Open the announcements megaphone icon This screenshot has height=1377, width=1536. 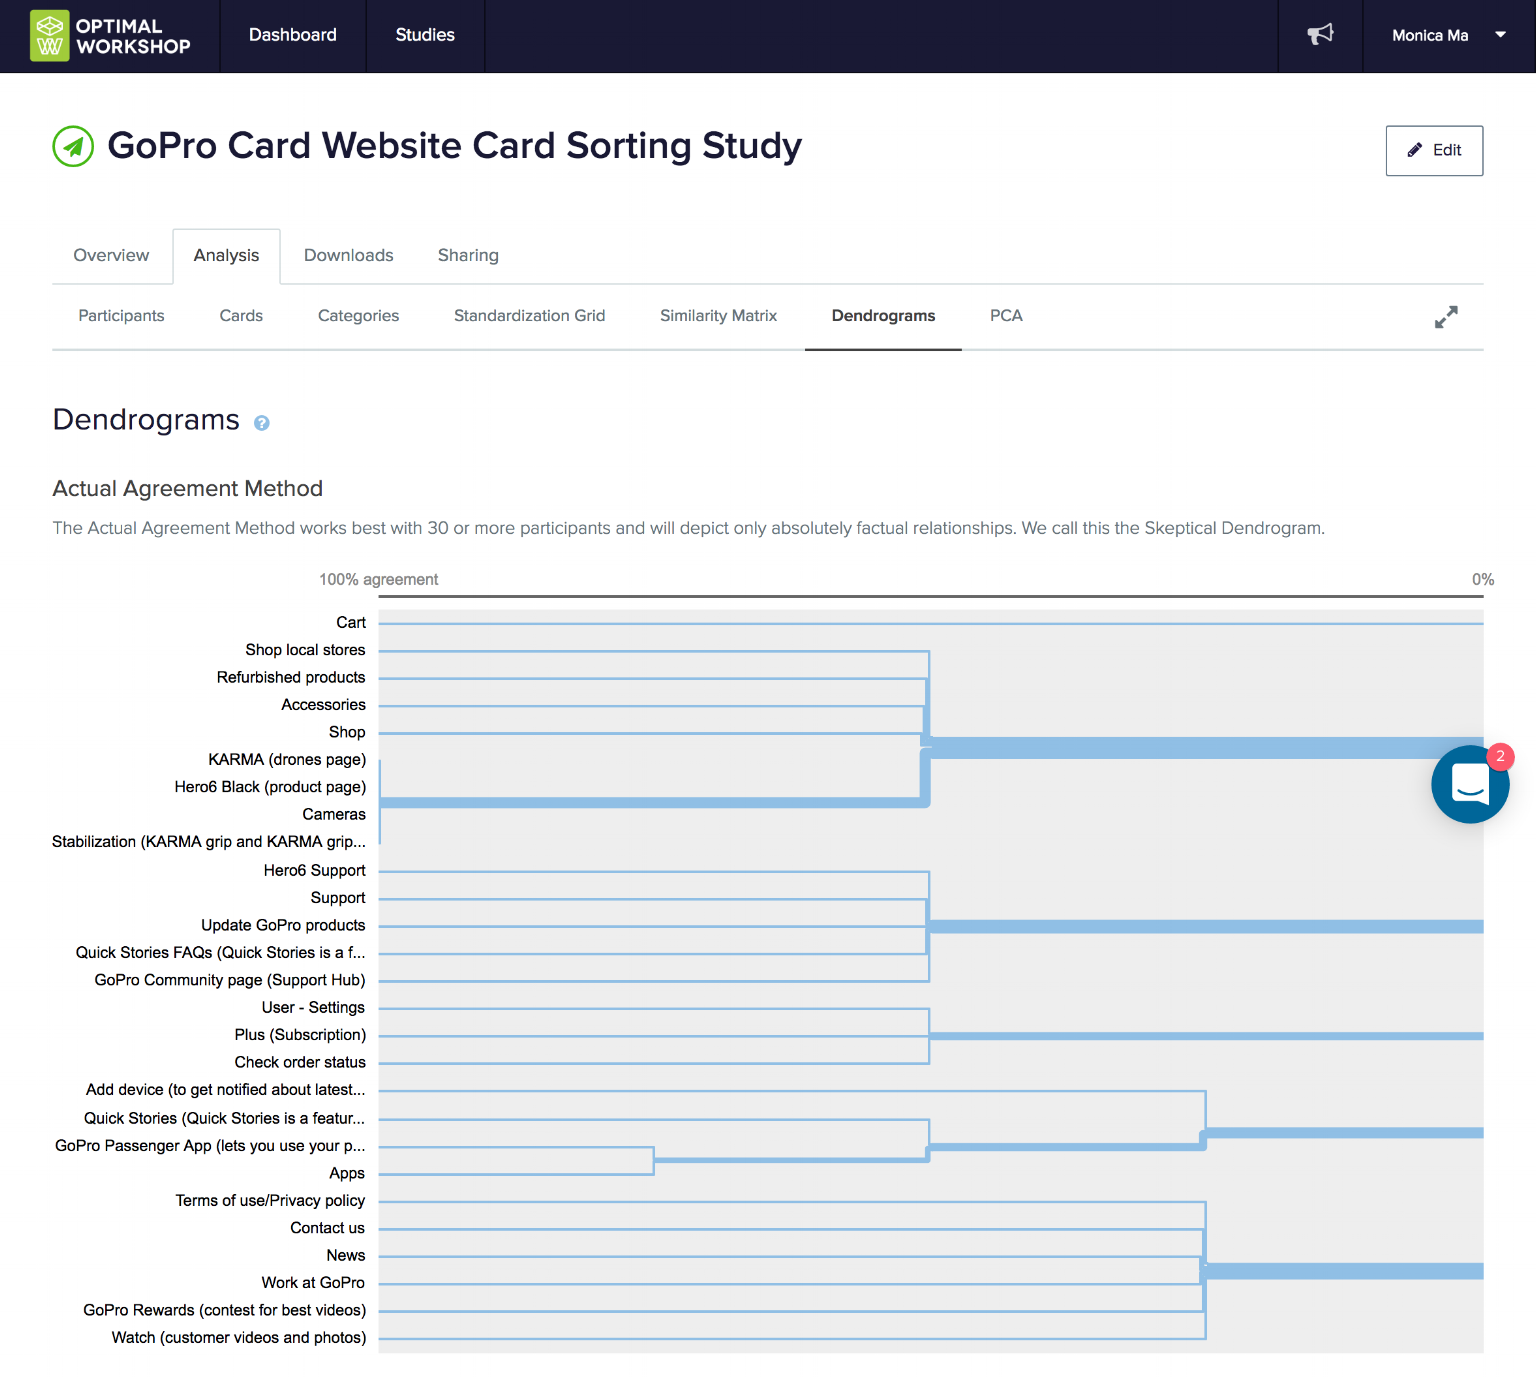1320,35
